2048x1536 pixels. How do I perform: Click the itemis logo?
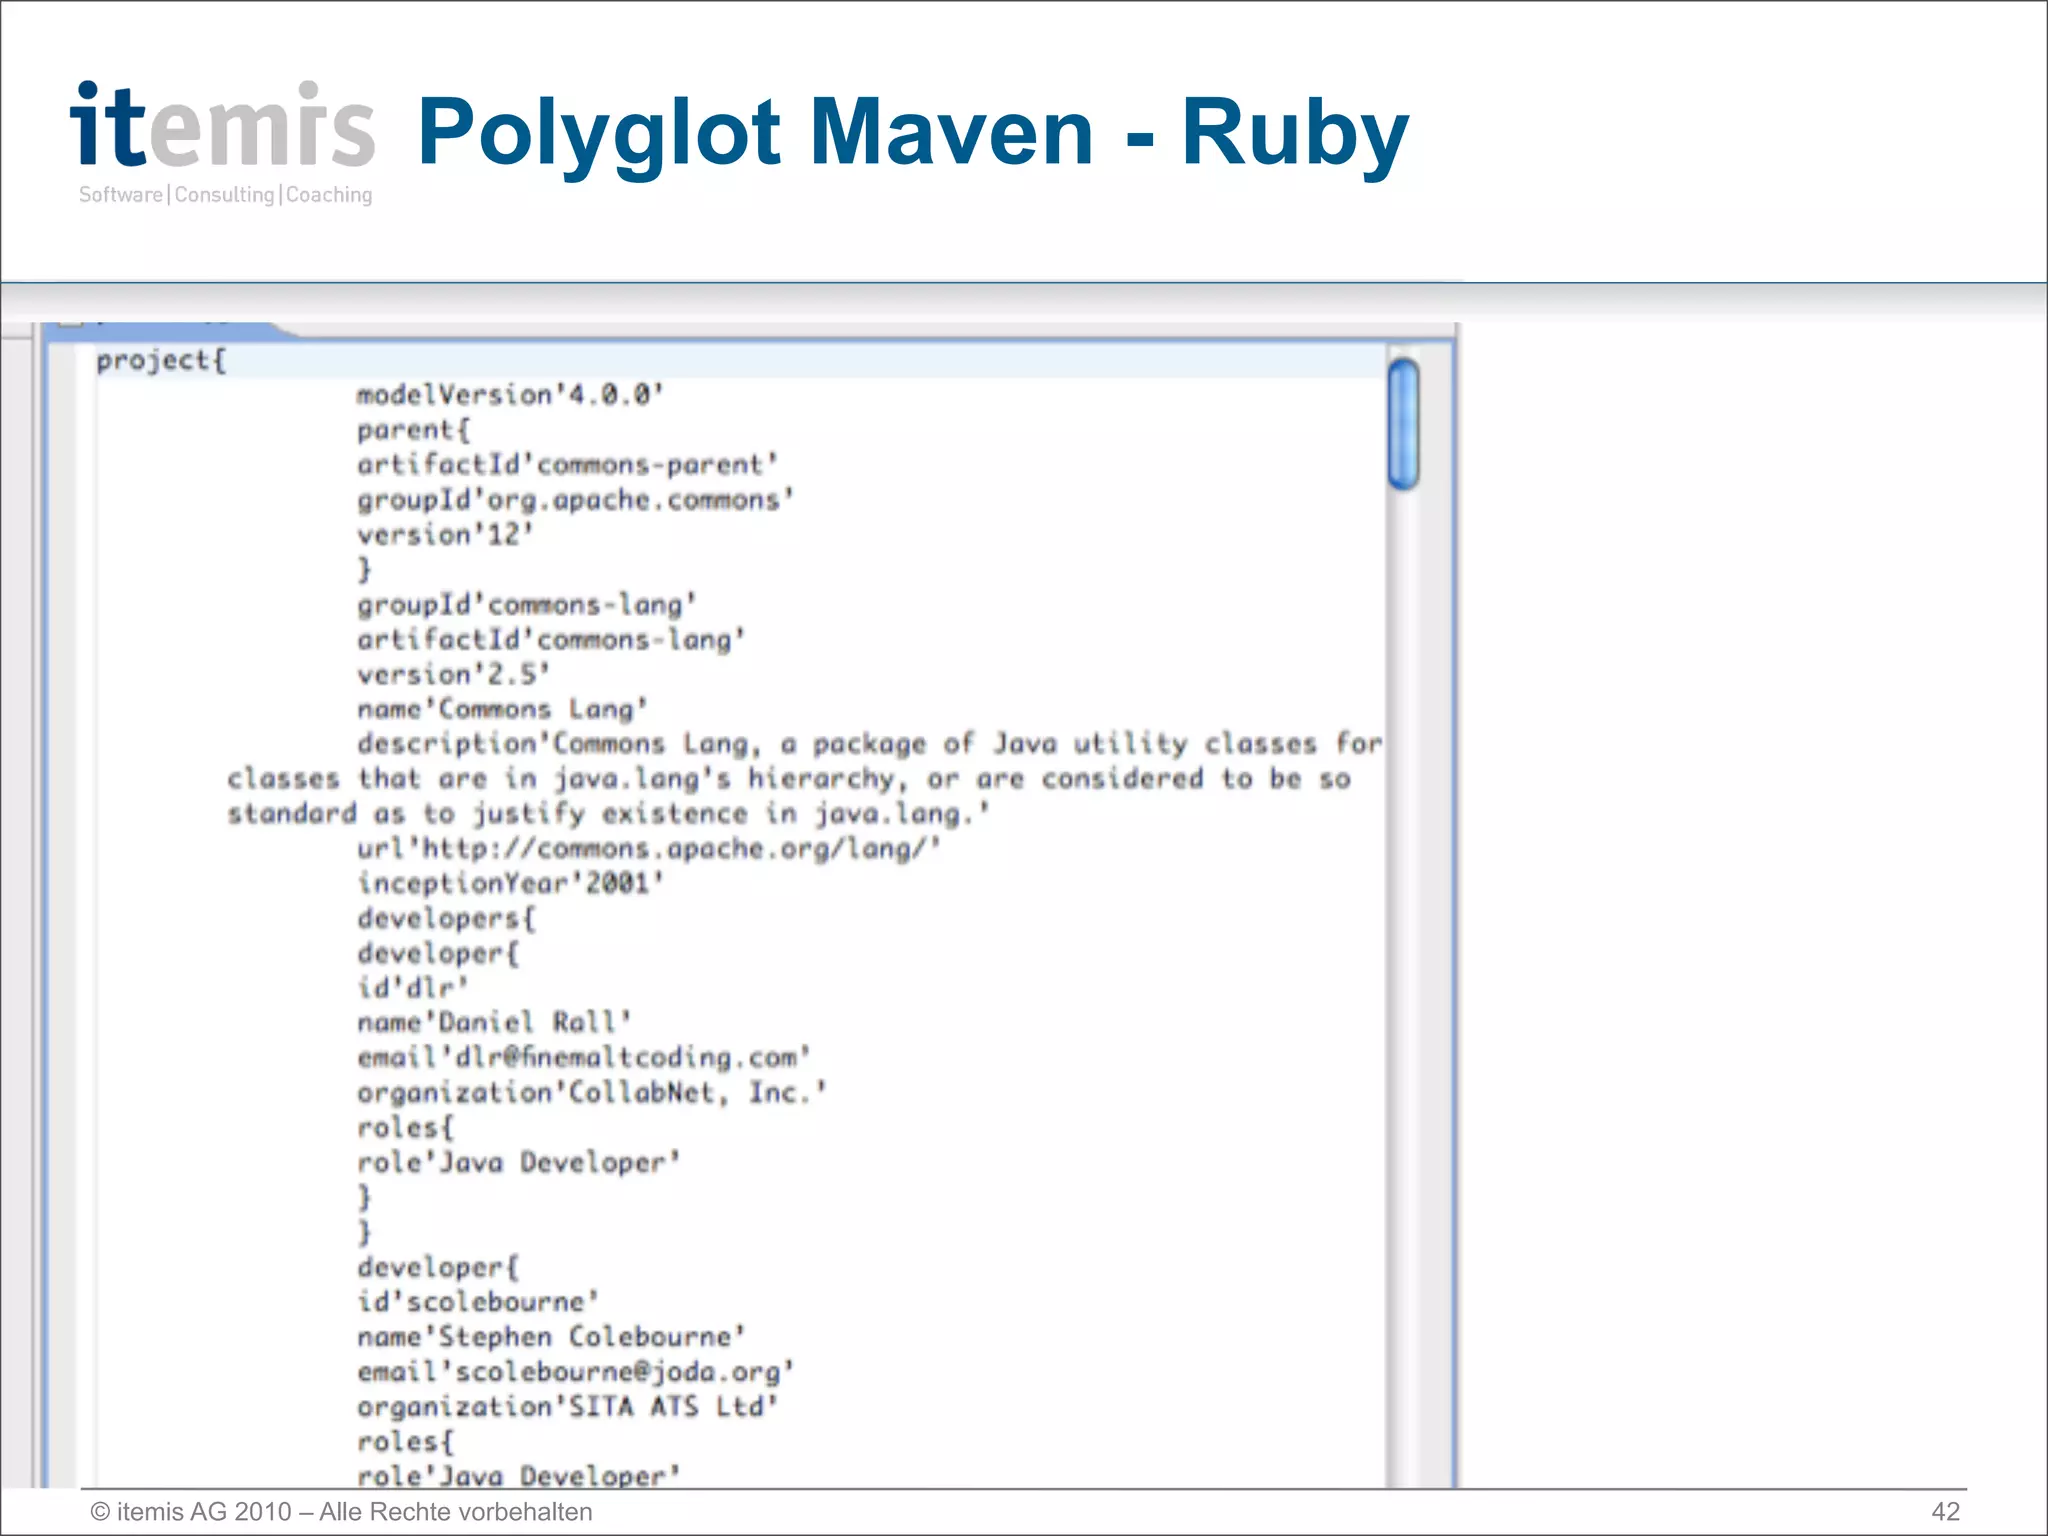(x=223, y=141)
